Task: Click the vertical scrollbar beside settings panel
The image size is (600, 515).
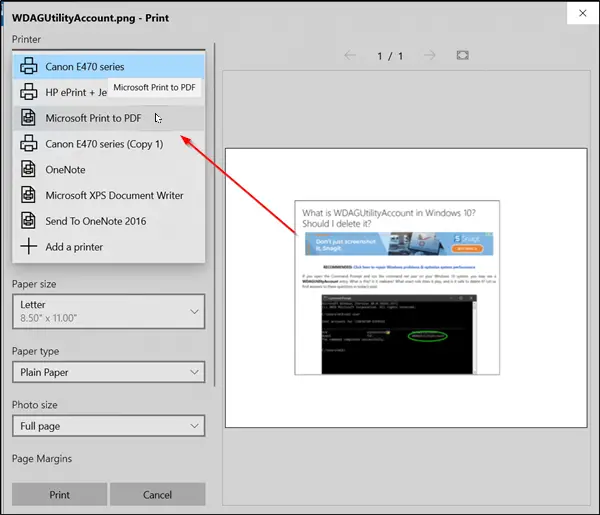Action: 215,214
